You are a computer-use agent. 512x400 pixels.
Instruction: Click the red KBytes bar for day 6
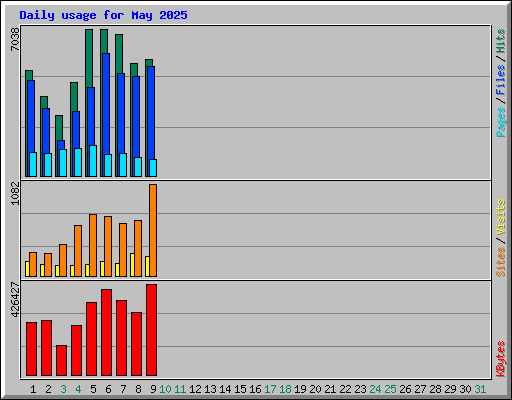click(x=106, y=332)
